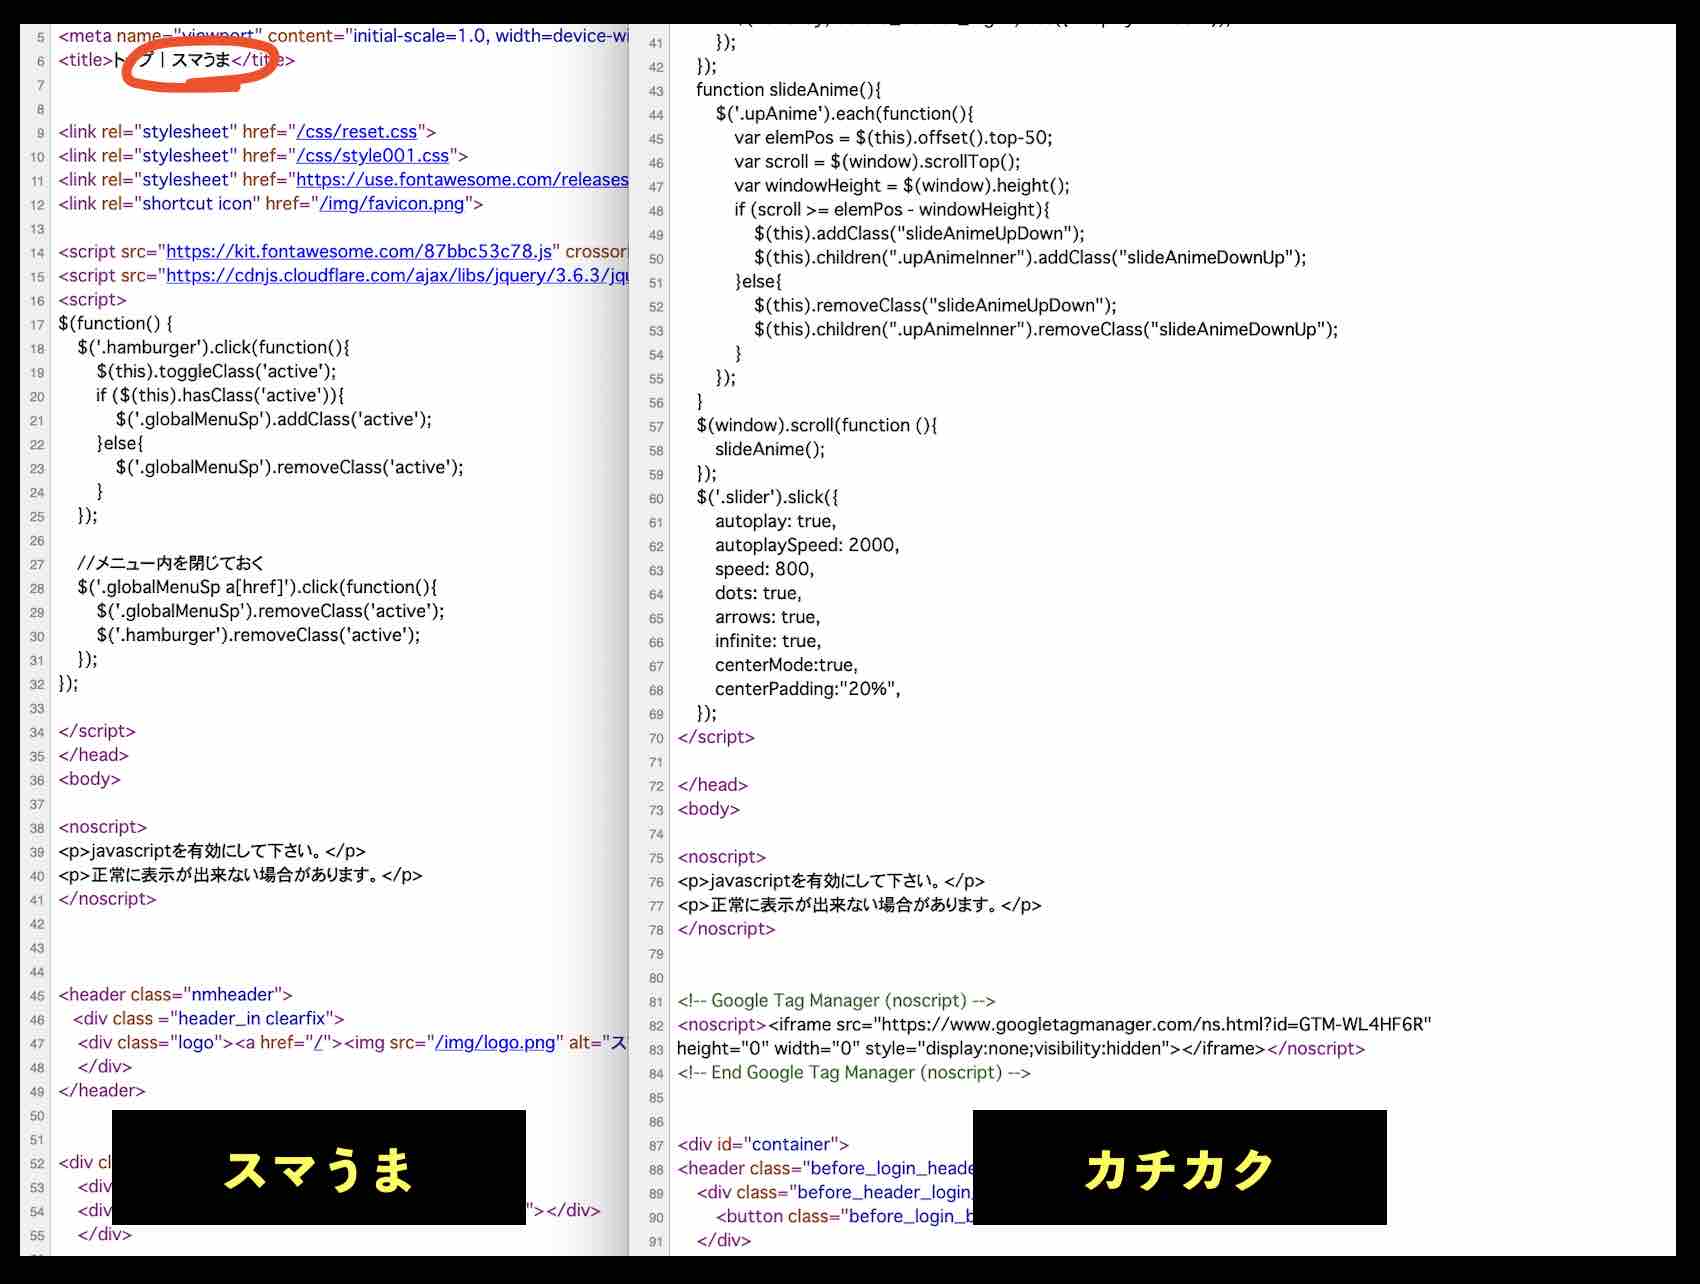Click the div id="container" tag
The height and width of the screenshot is (1284, 1700).
(x=763, y=1145)
